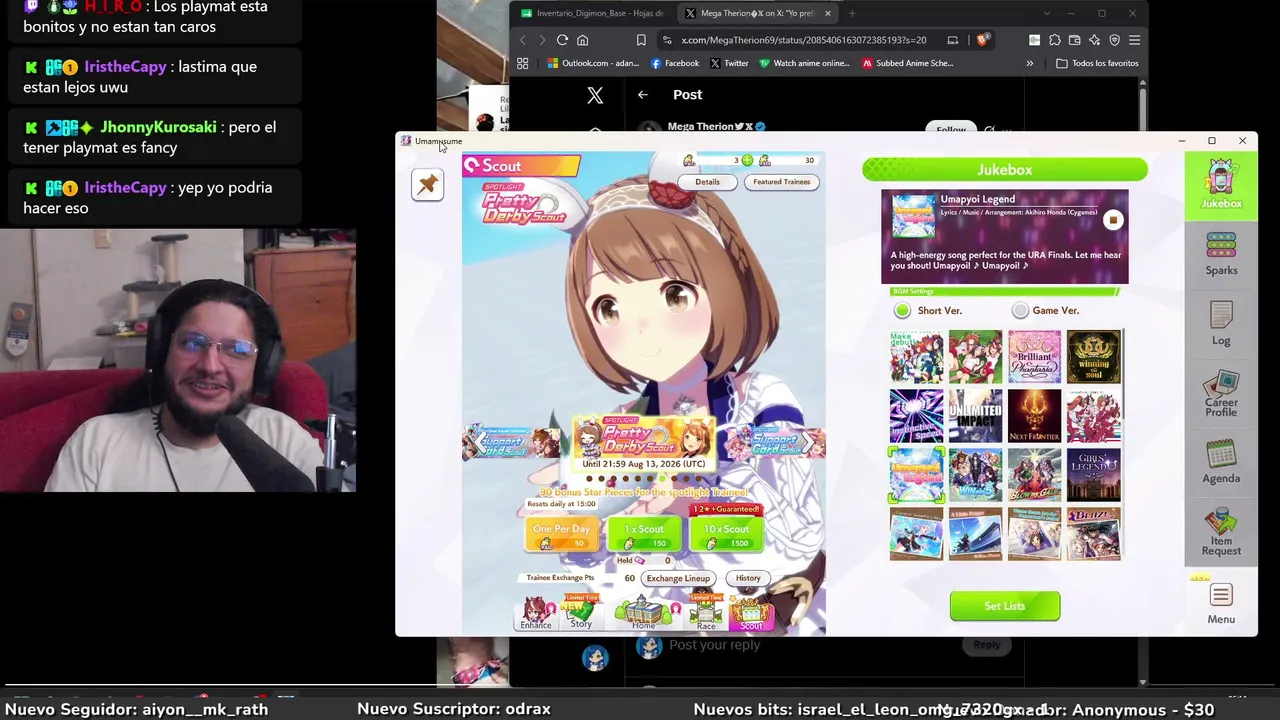Open the Watch anime online bookmark

pos(804,63)
